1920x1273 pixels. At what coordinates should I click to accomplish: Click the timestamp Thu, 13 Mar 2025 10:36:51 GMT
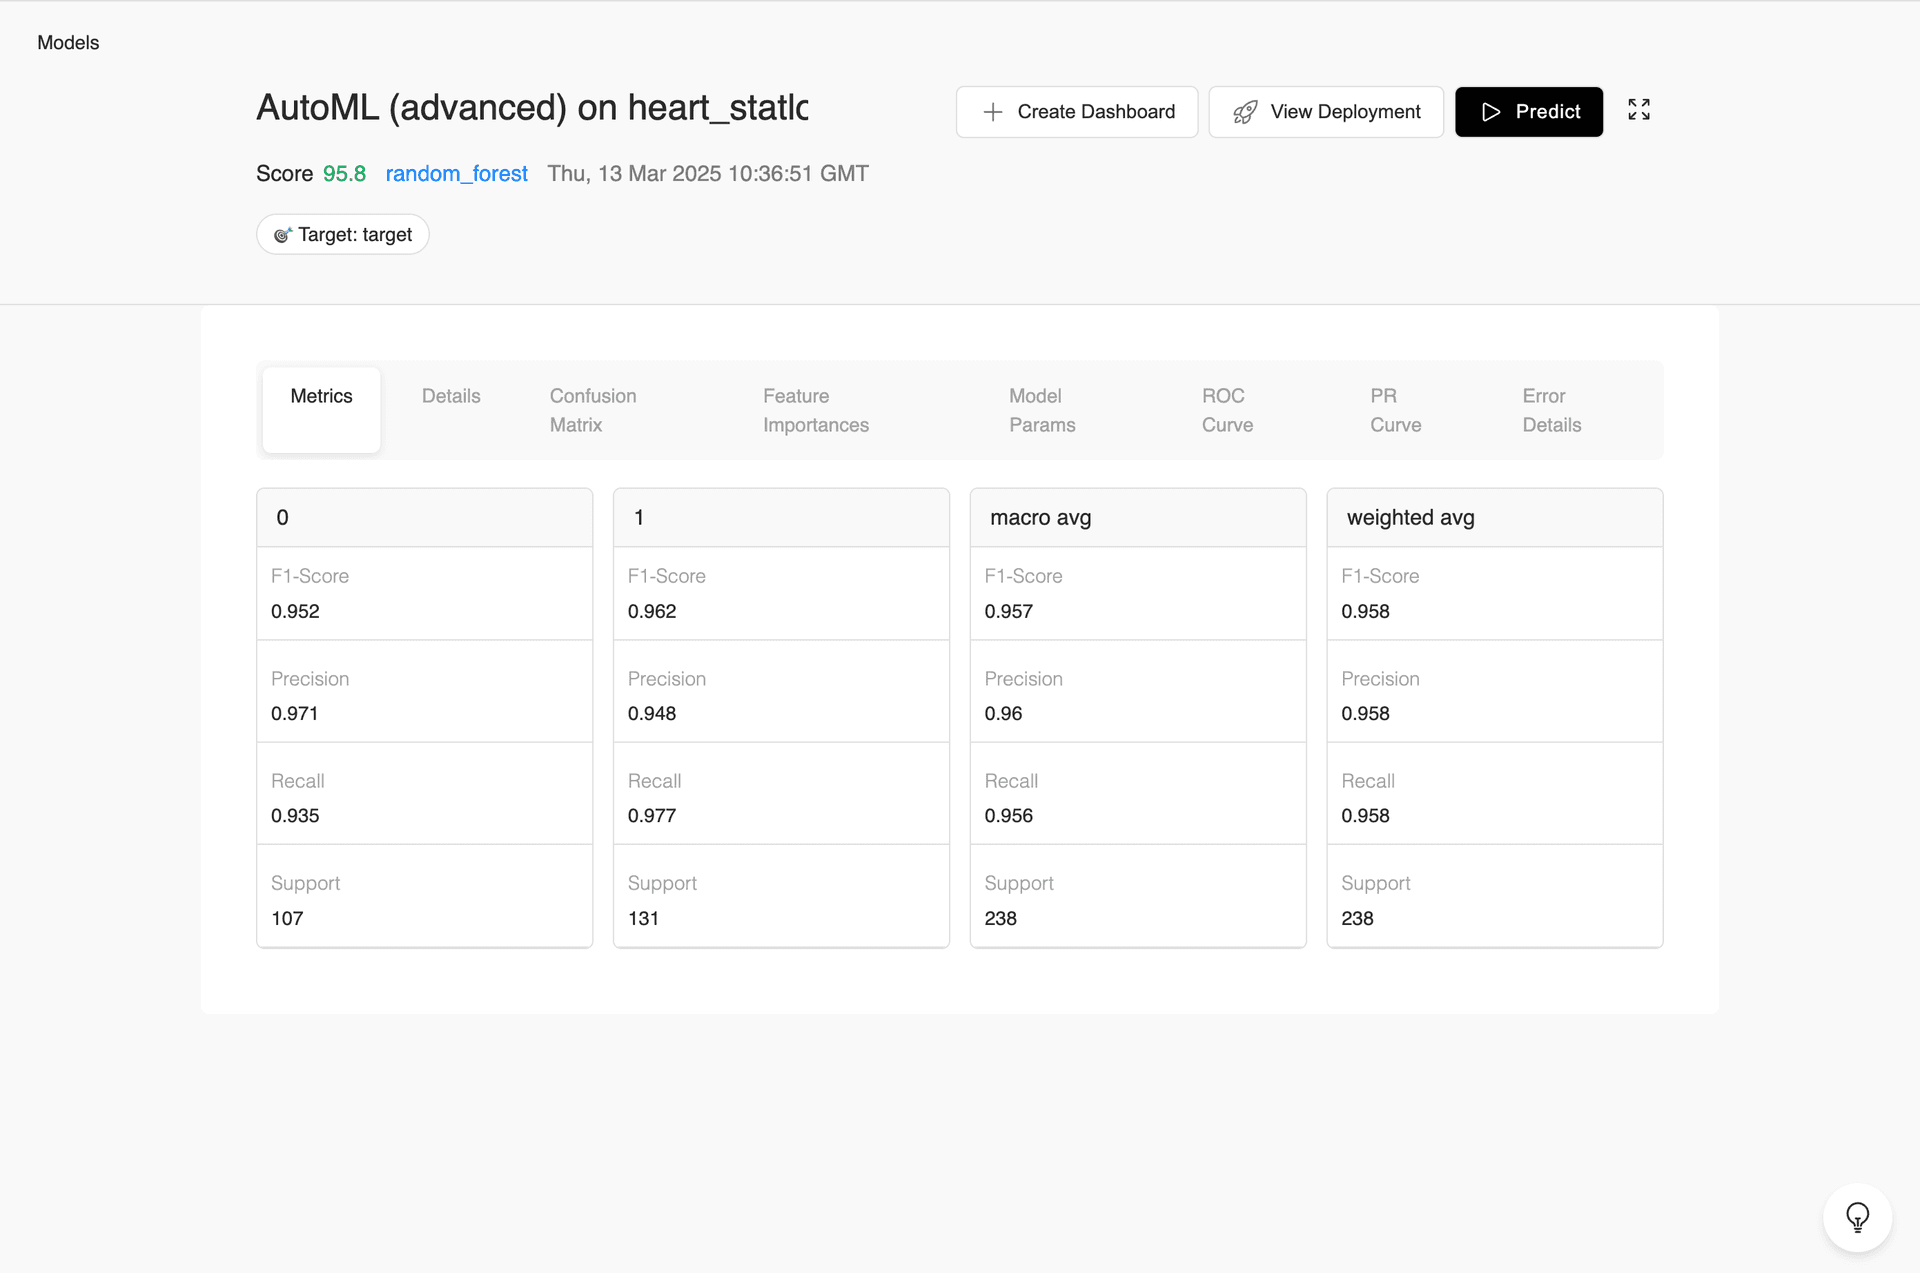tap(708, 174)
